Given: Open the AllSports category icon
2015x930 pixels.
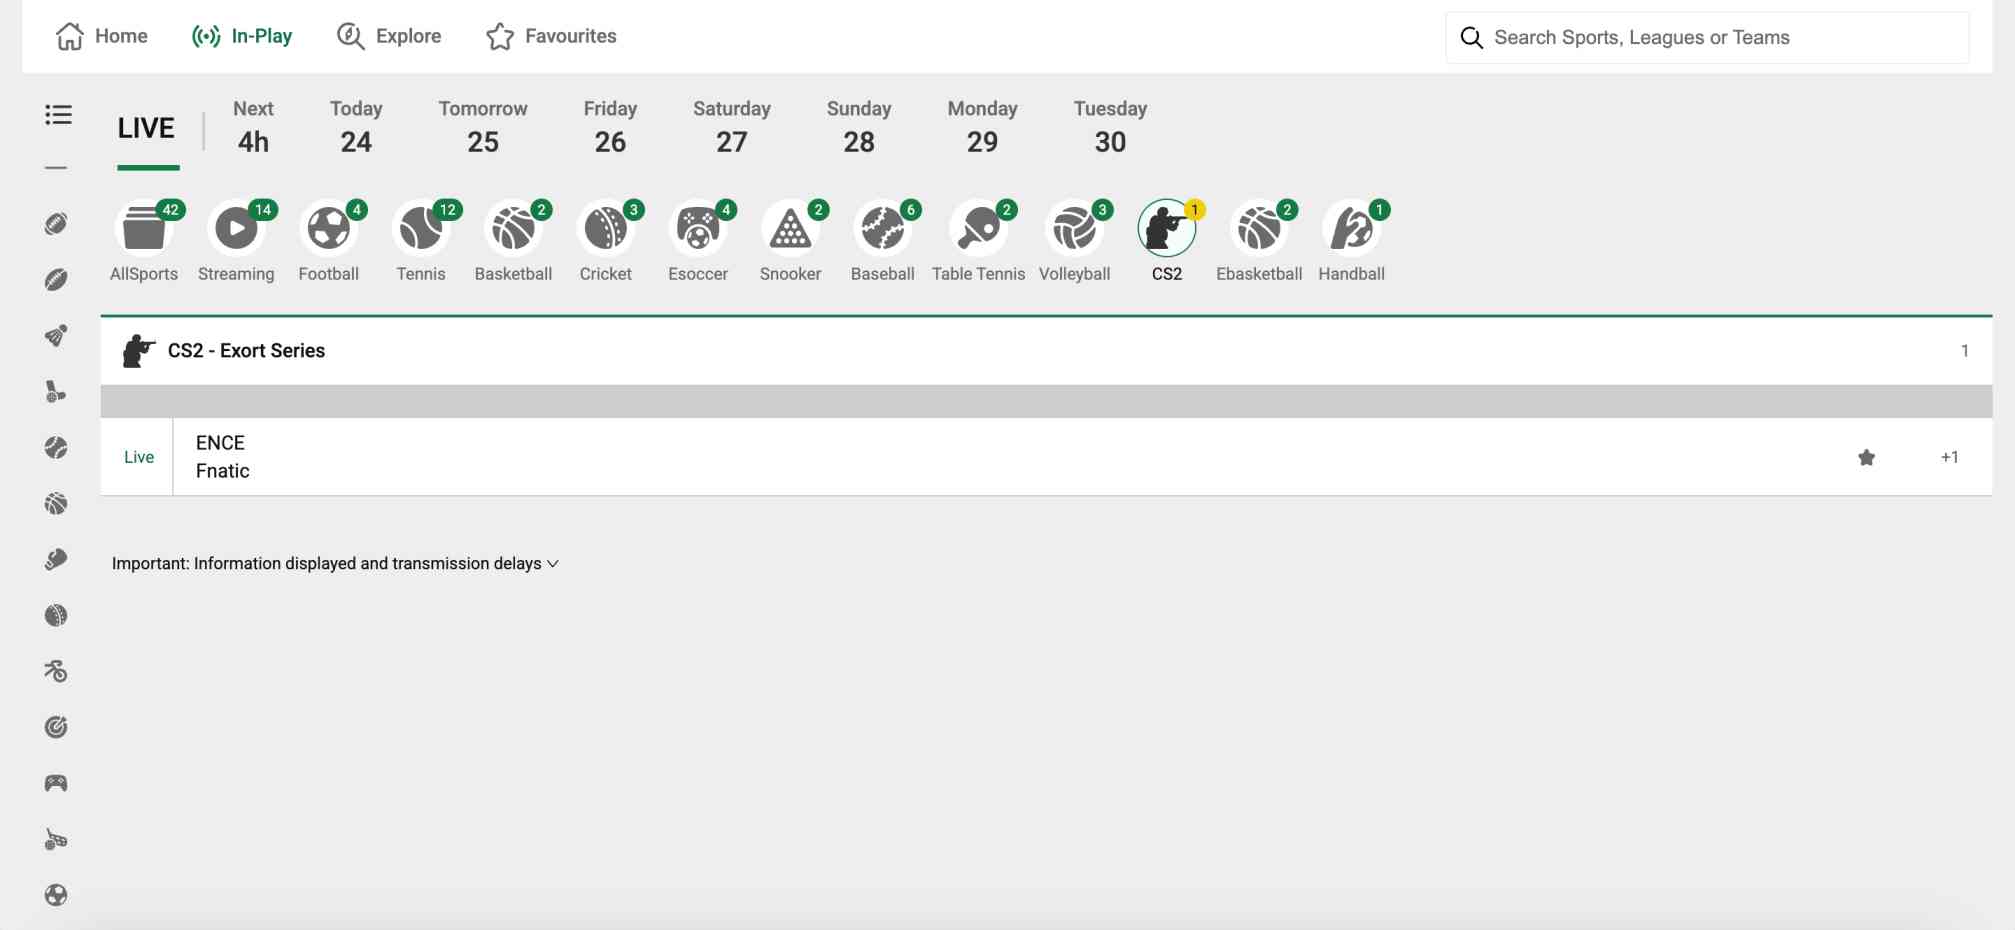Looking at the screenshot, I should point(144,230).
